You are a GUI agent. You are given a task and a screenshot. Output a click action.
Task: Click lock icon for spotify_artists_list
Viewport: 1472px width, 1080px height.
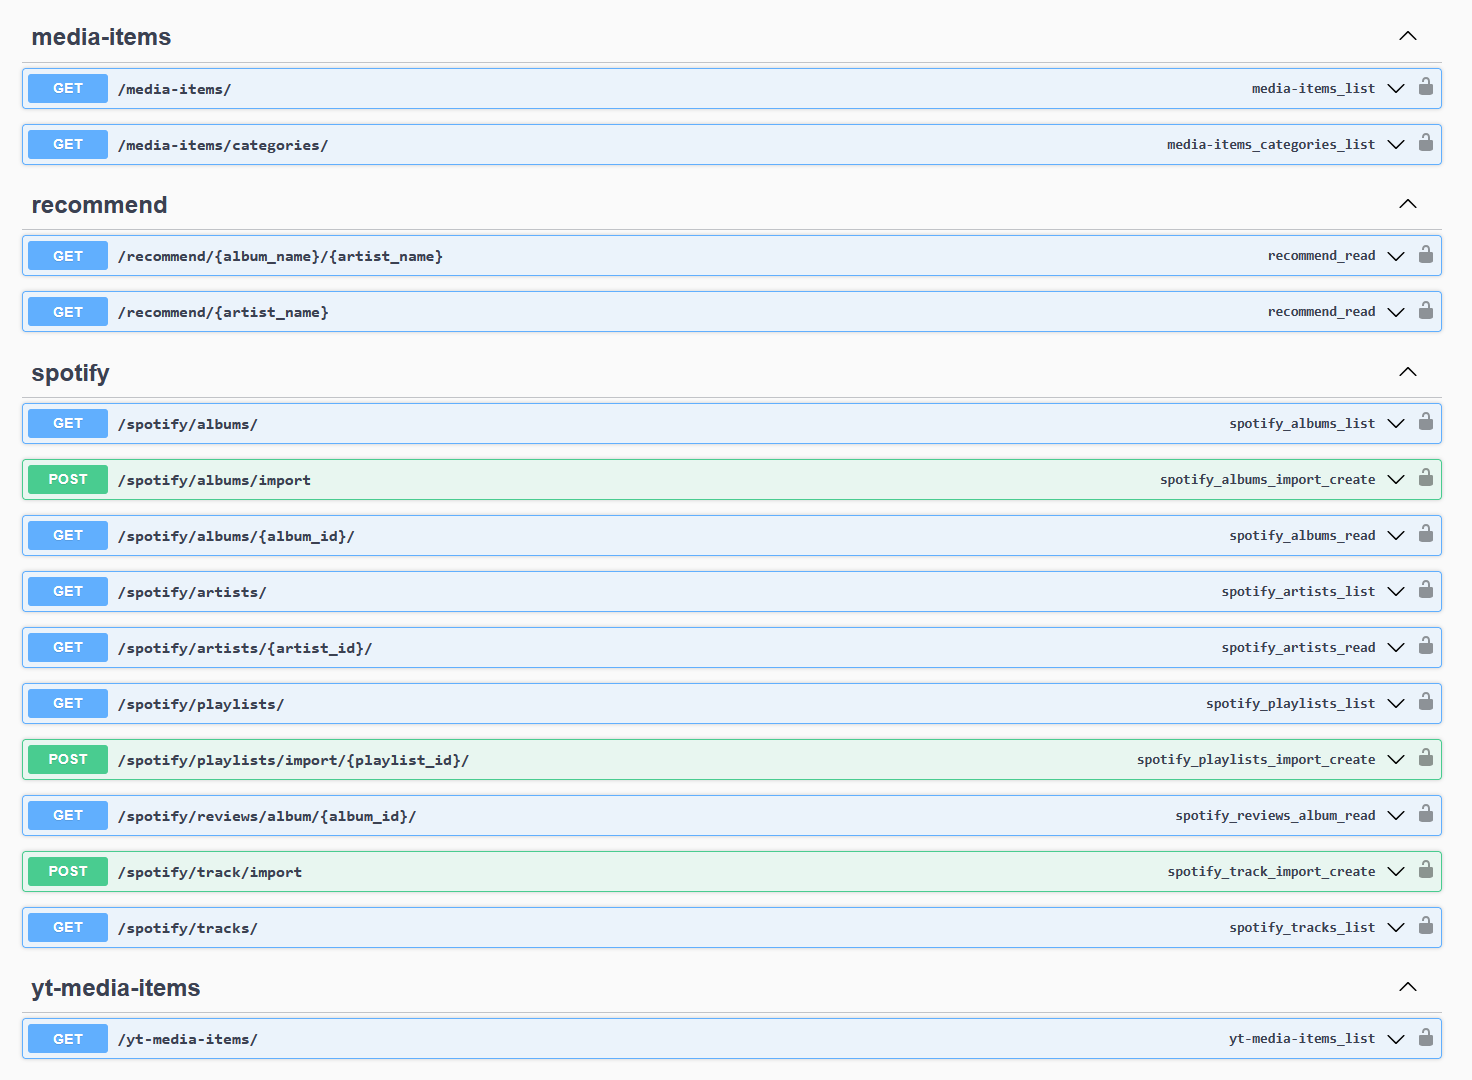[1426, 590]
